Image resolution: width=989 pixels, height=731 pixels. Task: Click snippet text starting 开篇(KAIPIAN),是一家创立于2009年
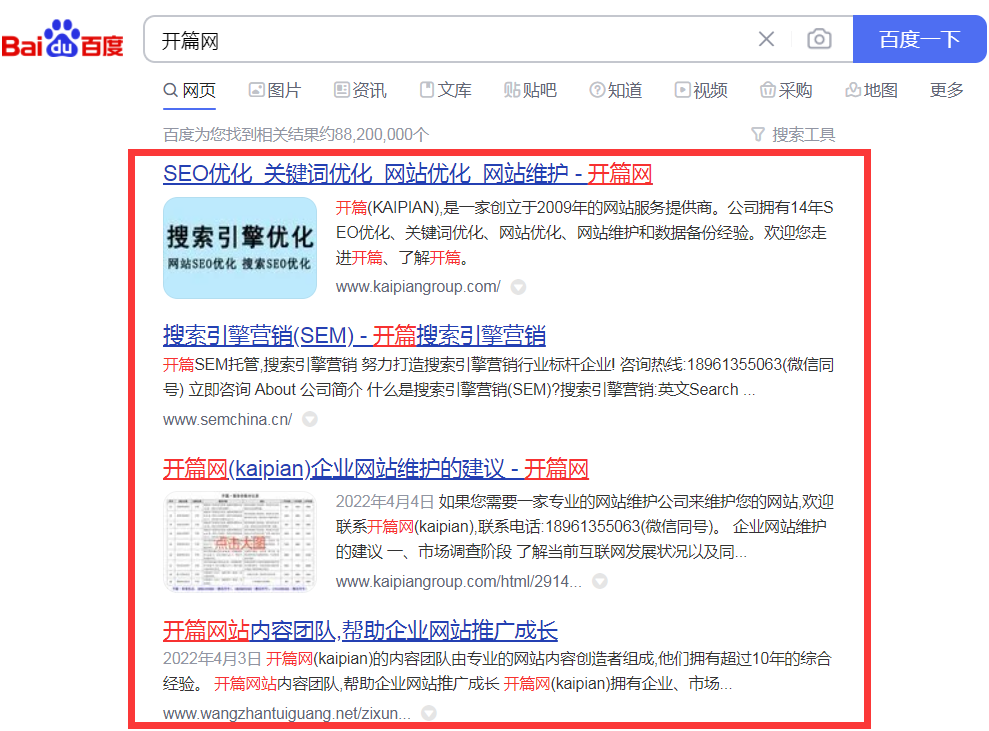point(585,233)
